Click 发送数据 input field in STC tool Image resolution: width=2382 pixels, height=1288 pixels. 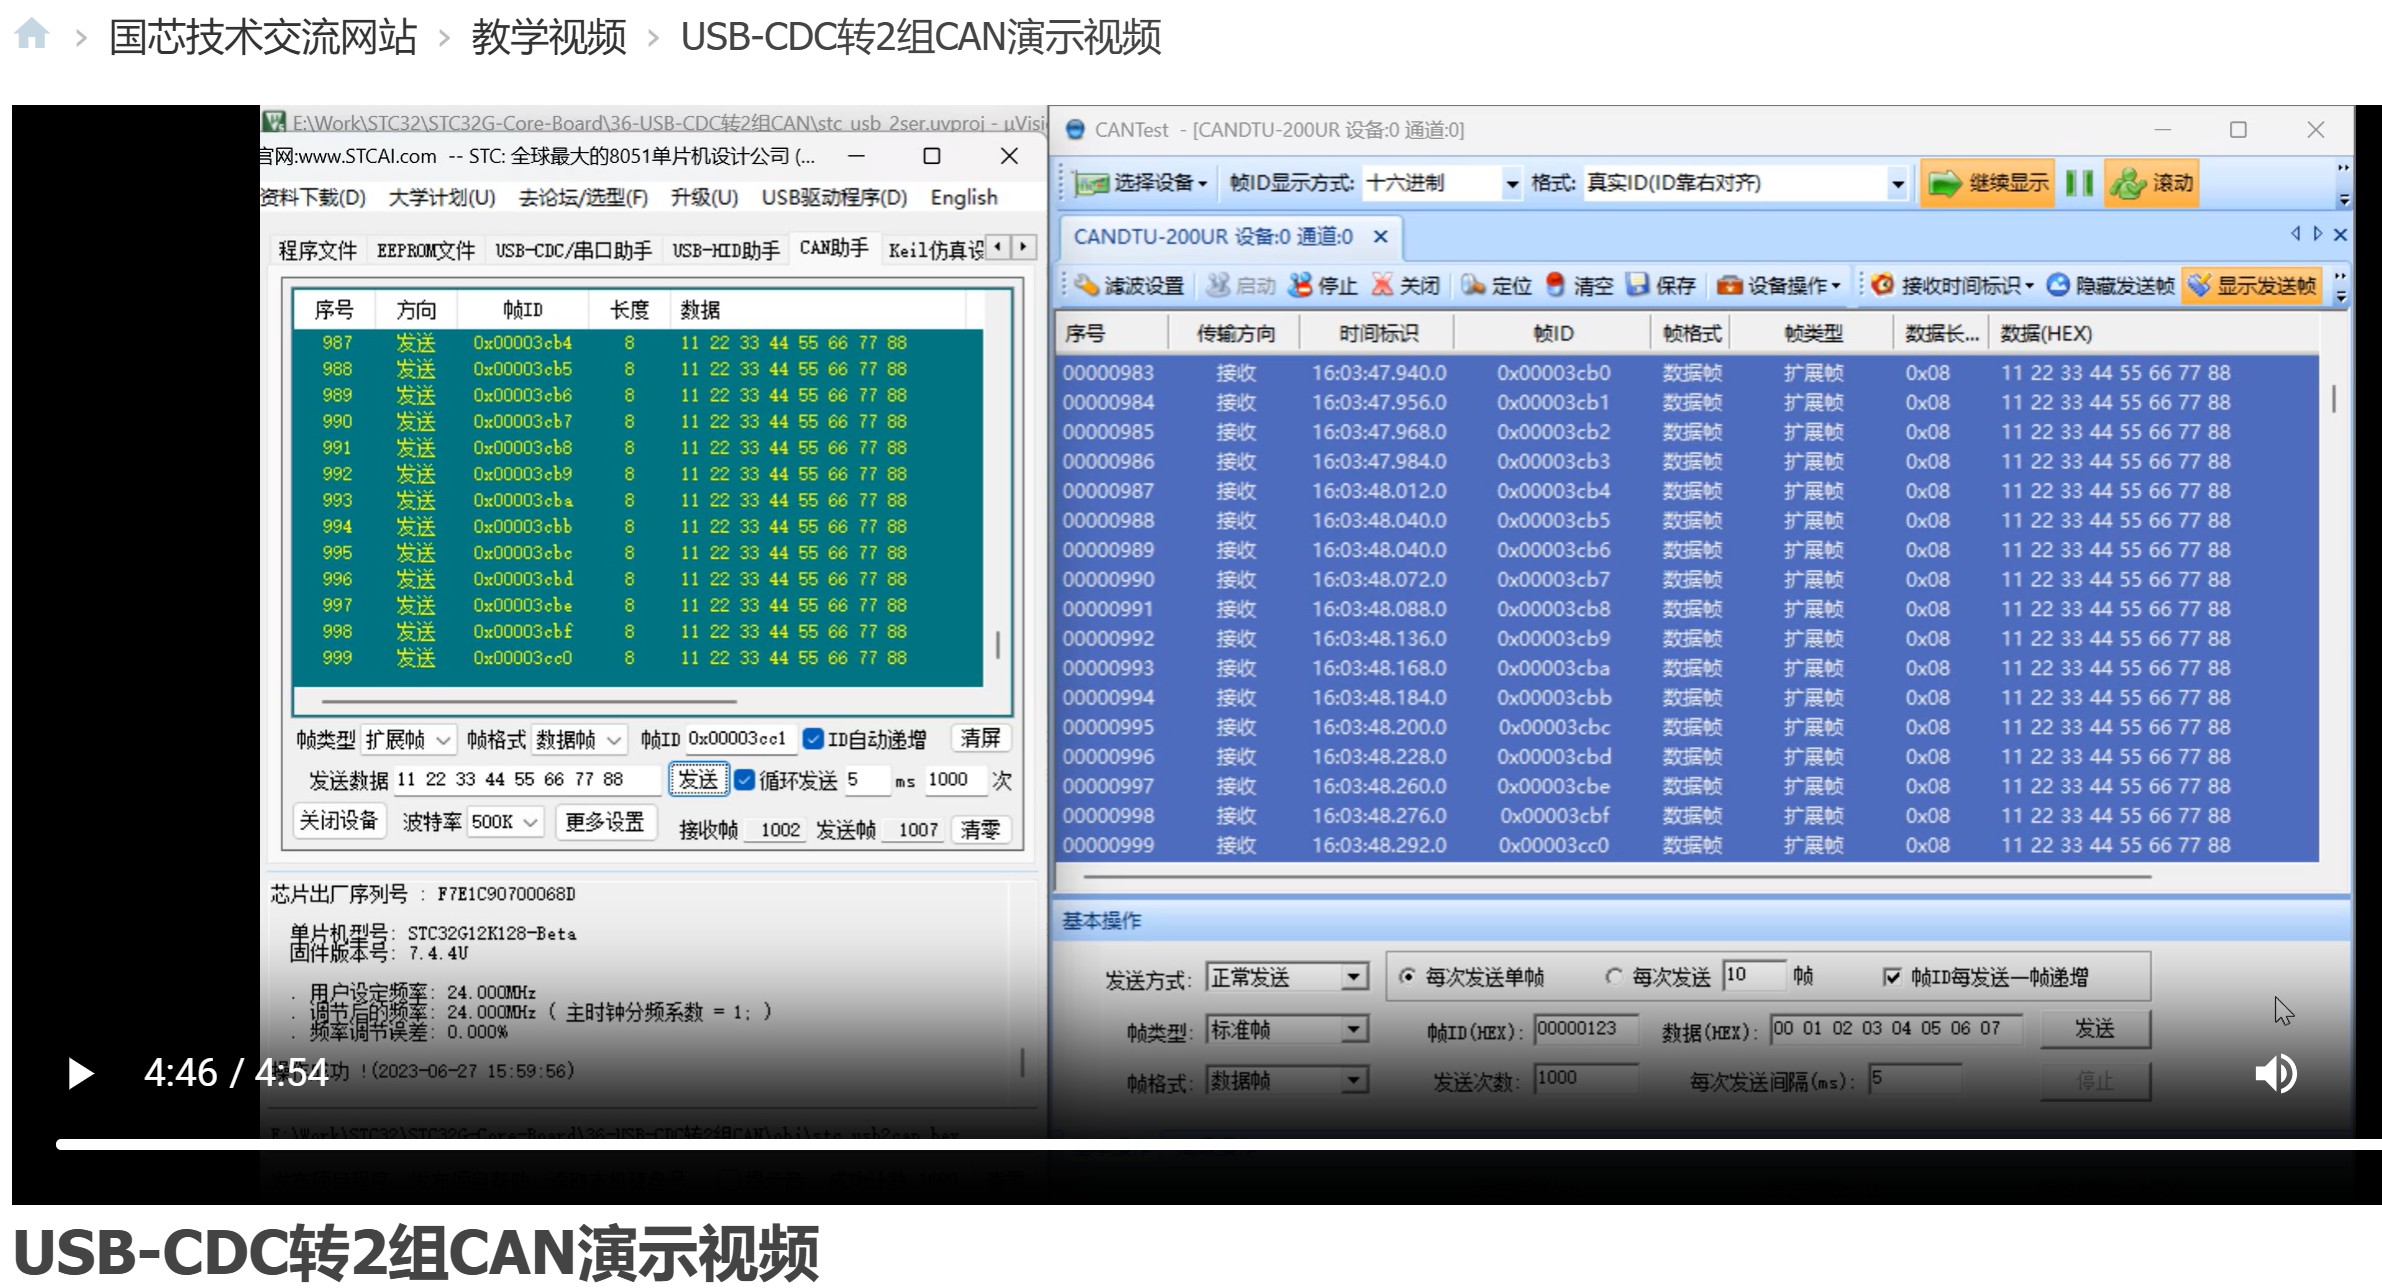[526, 779]
